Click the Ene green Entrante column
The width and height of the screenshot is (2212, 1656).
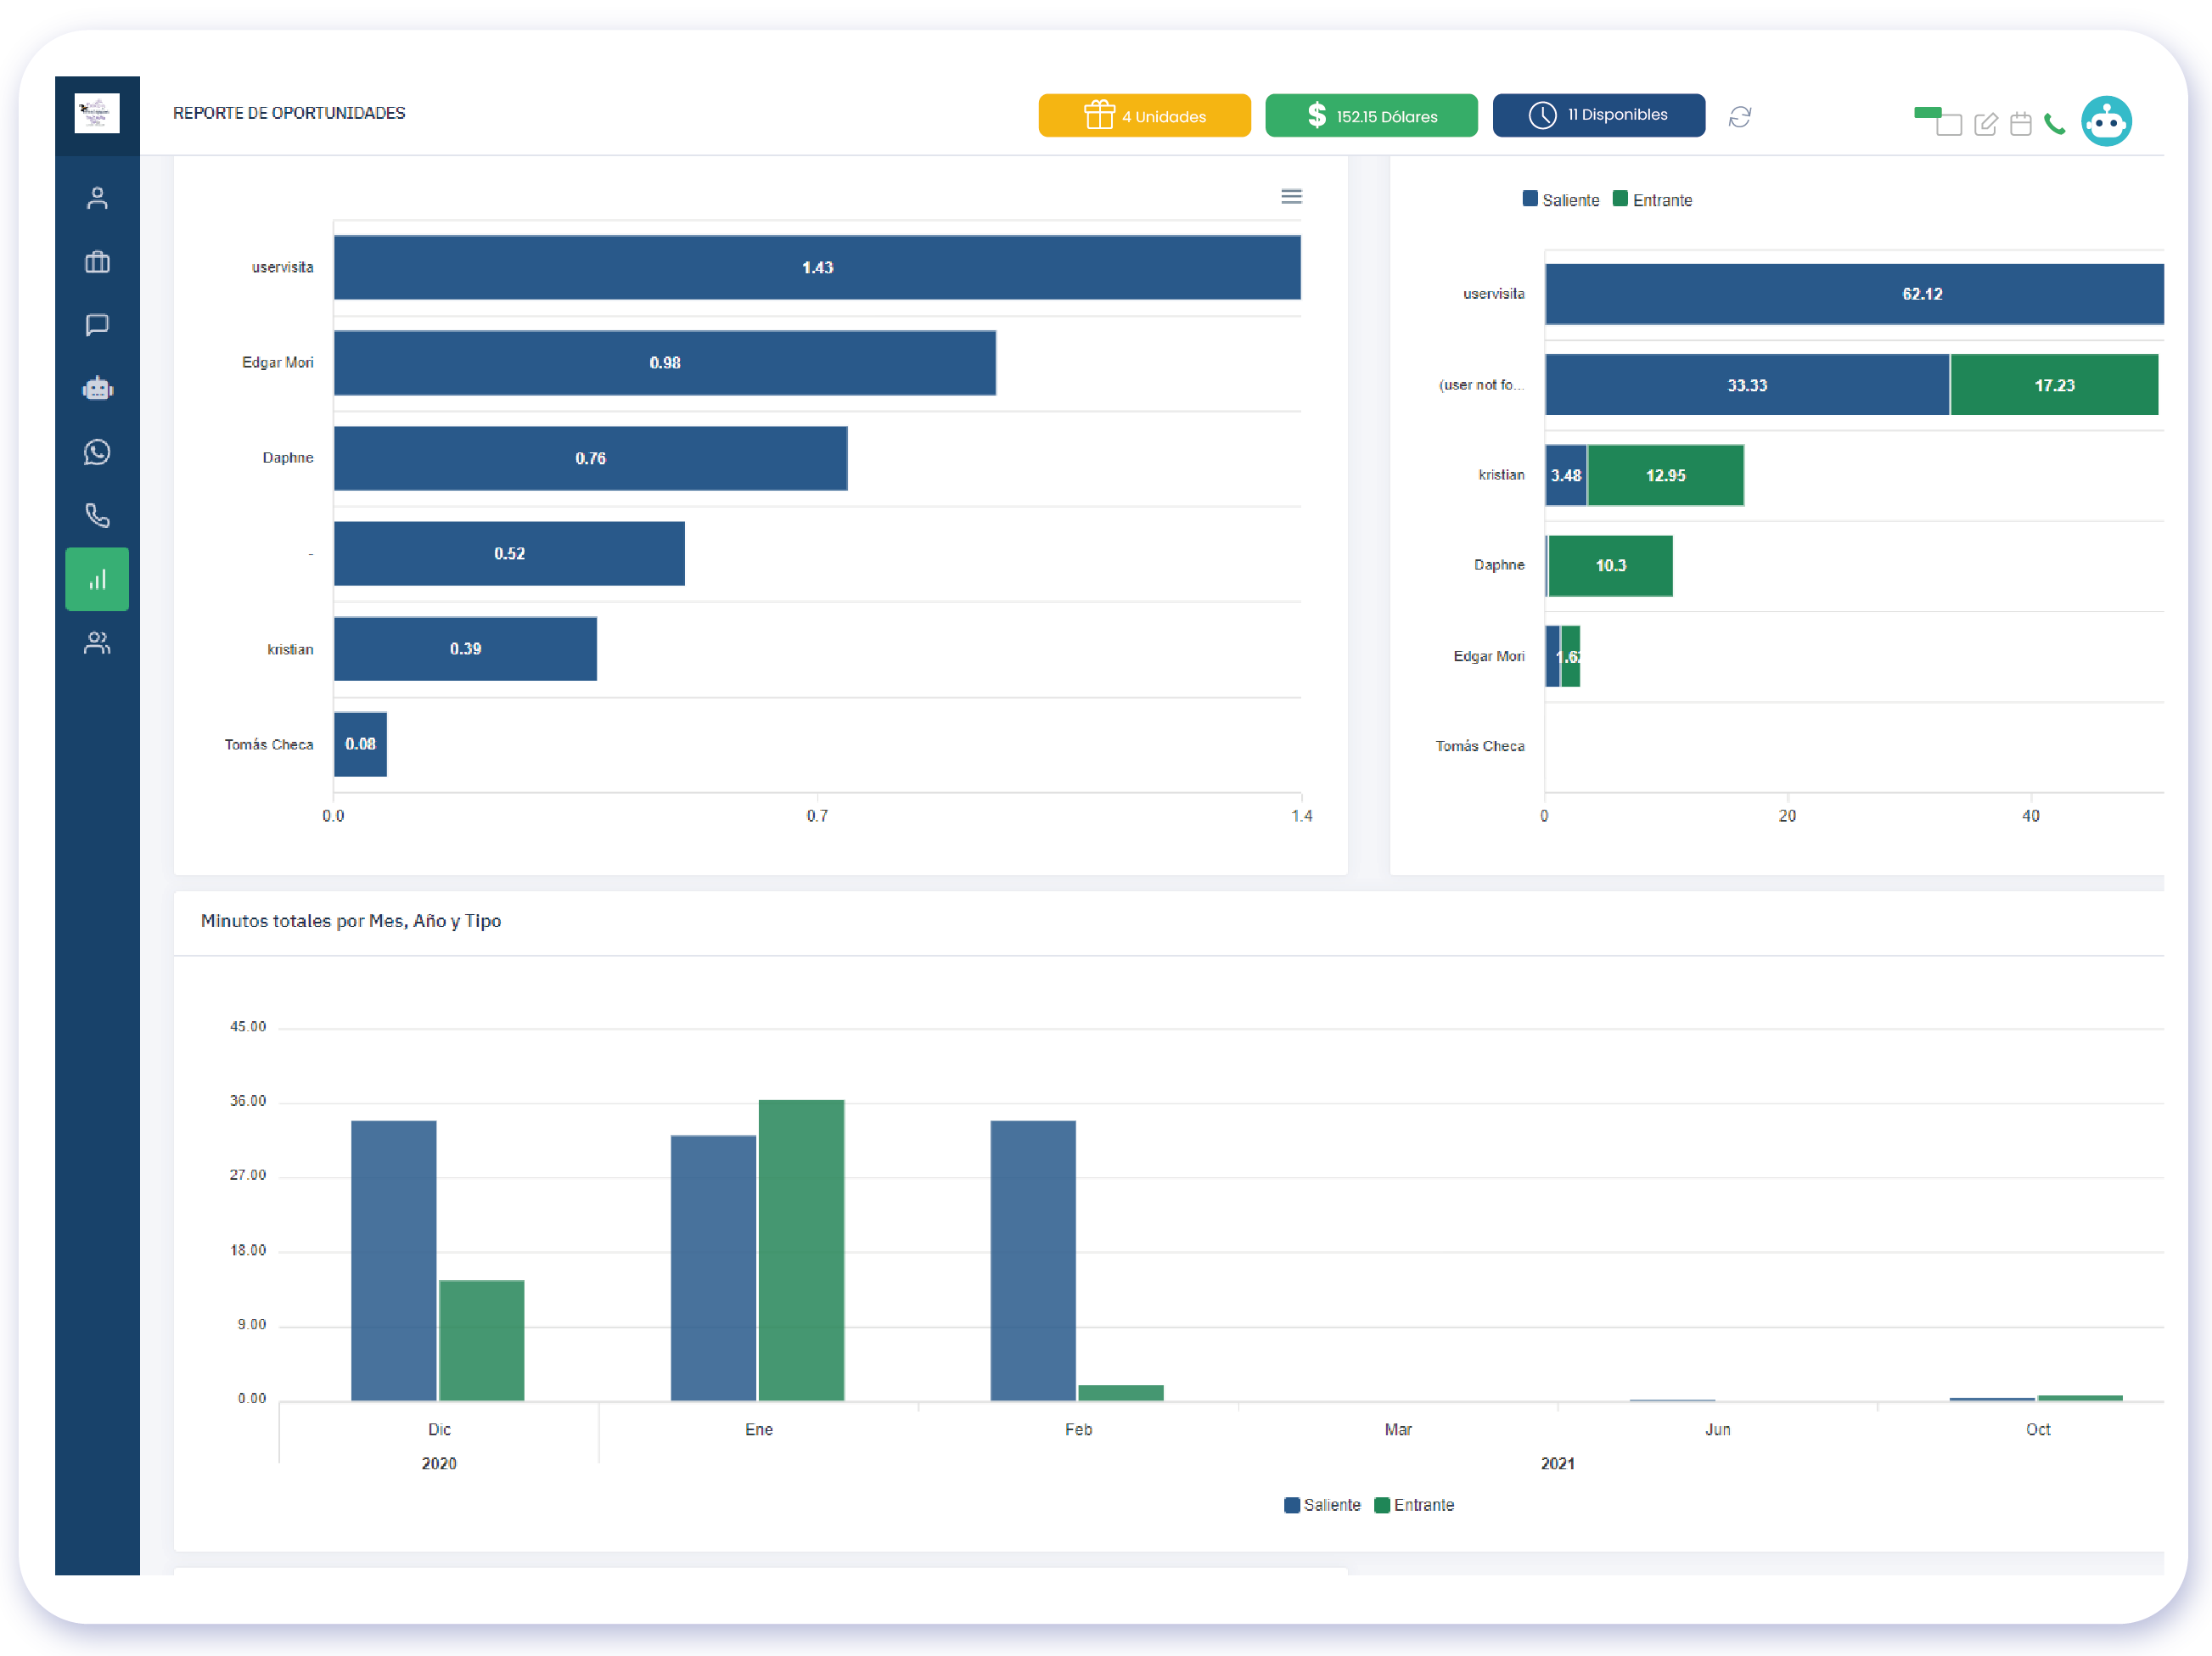[801, 1250]
